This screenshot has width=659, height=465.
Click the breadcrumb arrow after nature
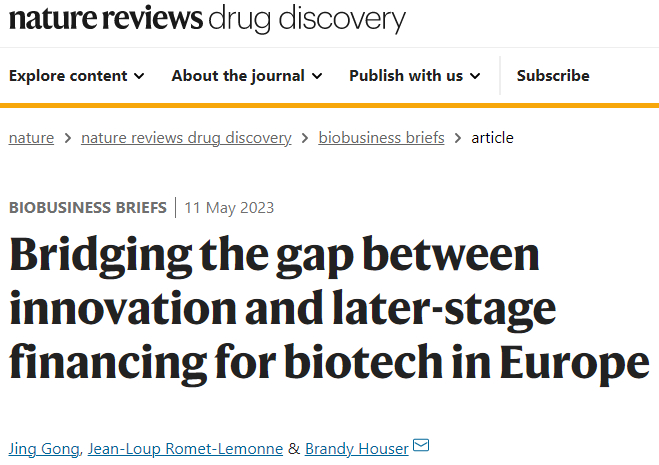pyautogui.click(x=67, y=138)
